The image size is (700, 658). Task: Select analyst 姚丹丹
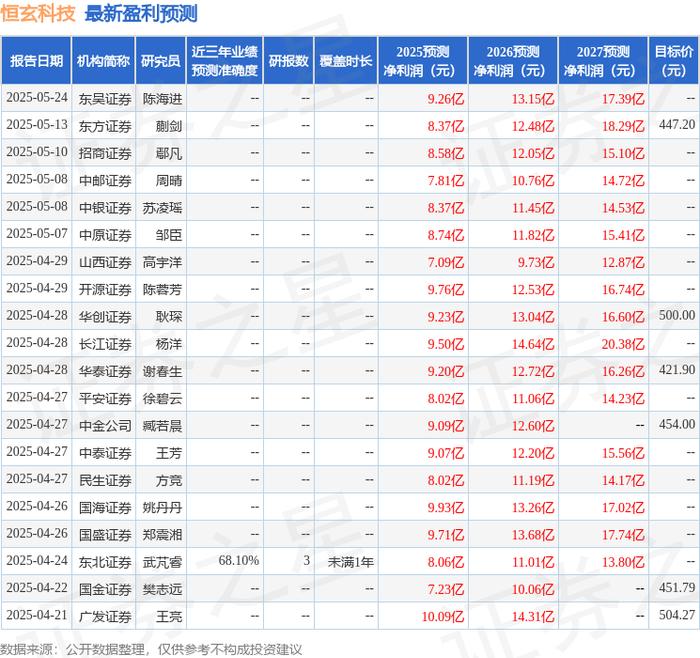tap(162, 507)
